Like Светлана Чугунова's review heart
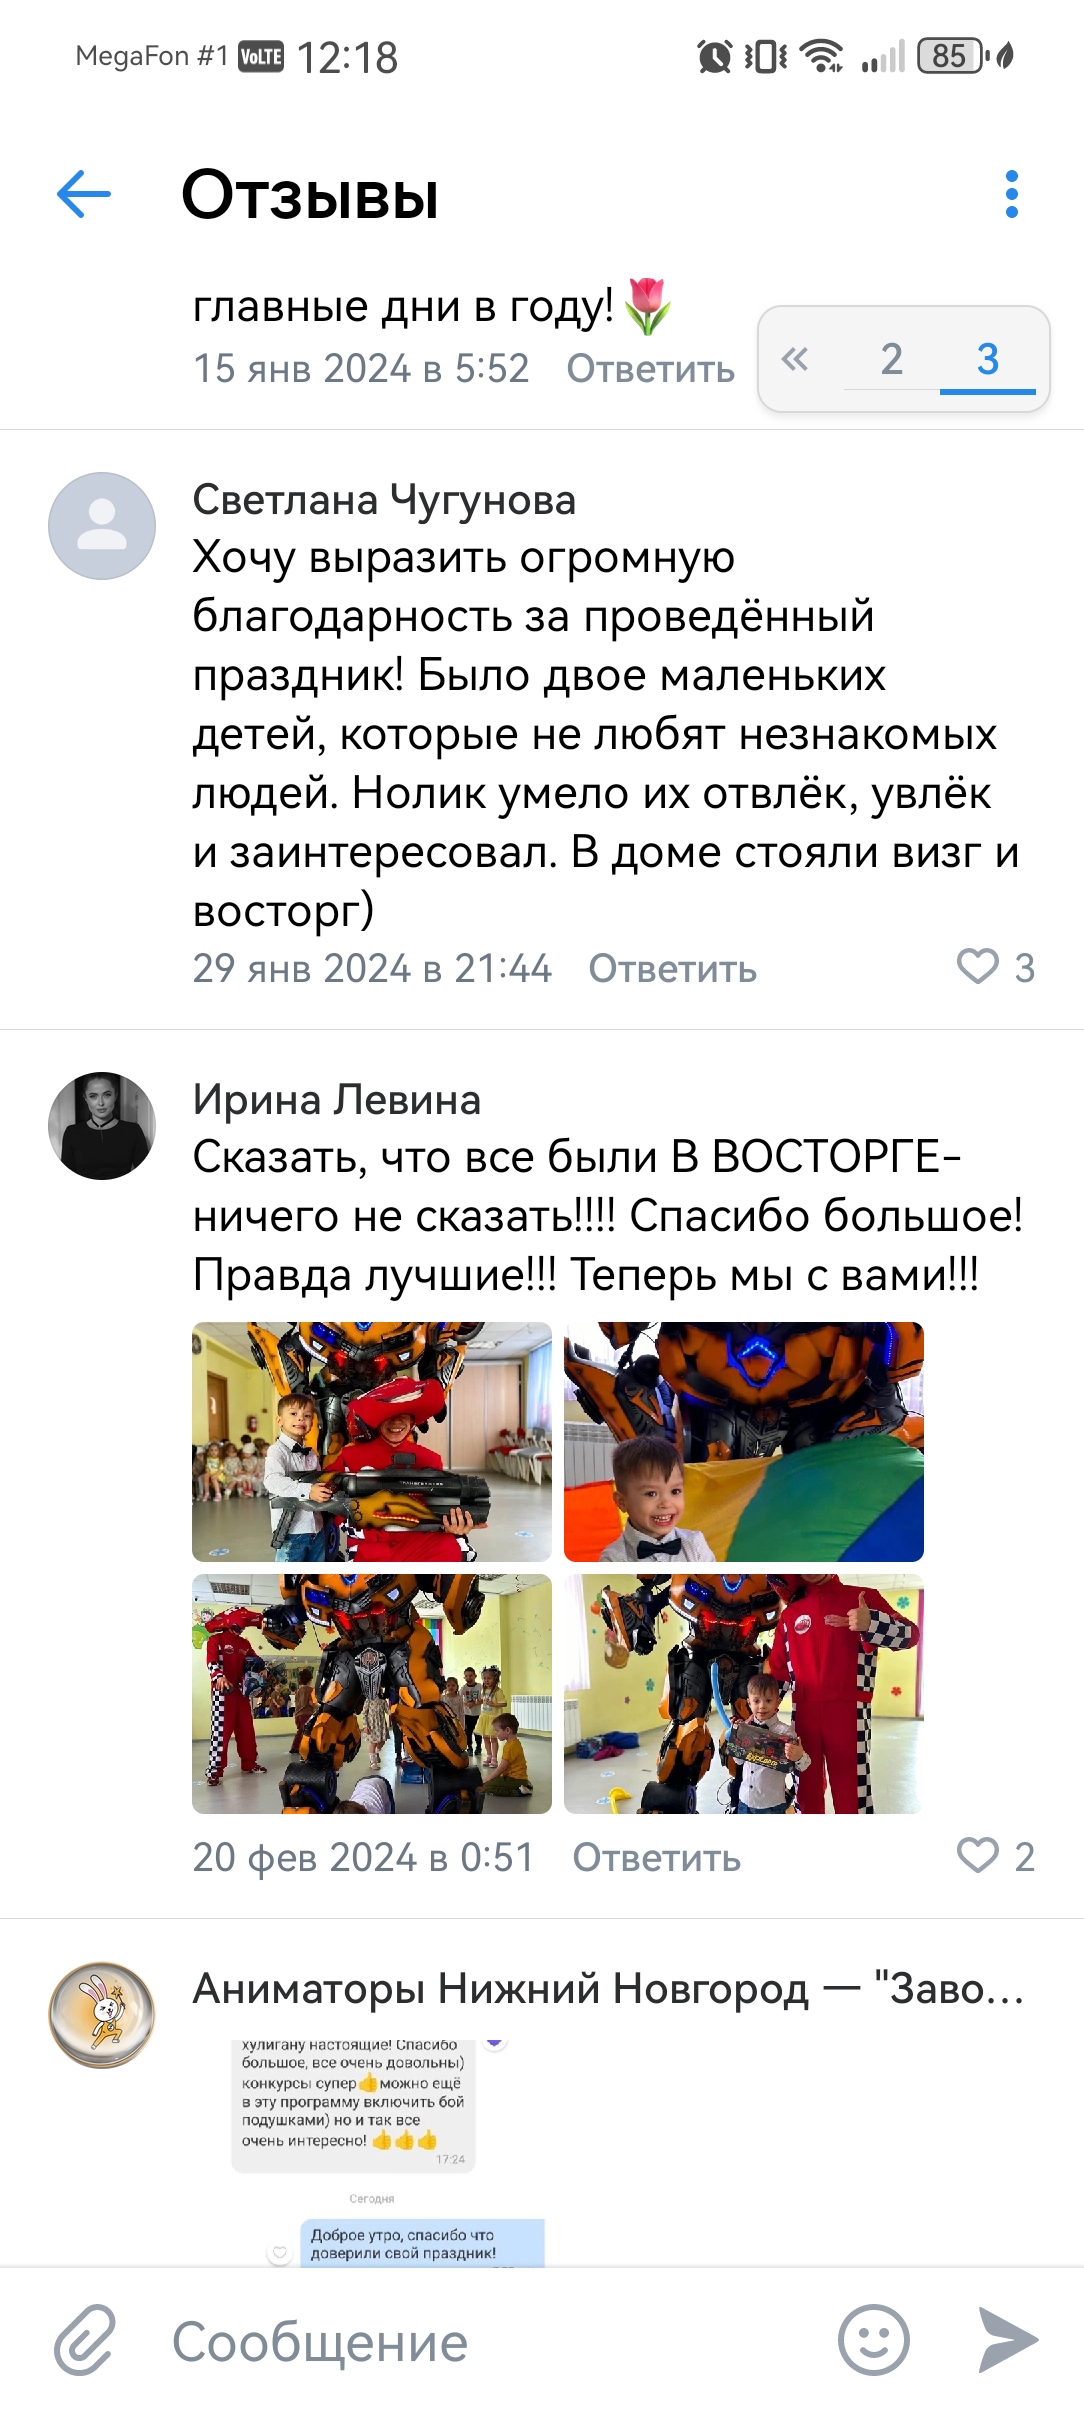 978,967
